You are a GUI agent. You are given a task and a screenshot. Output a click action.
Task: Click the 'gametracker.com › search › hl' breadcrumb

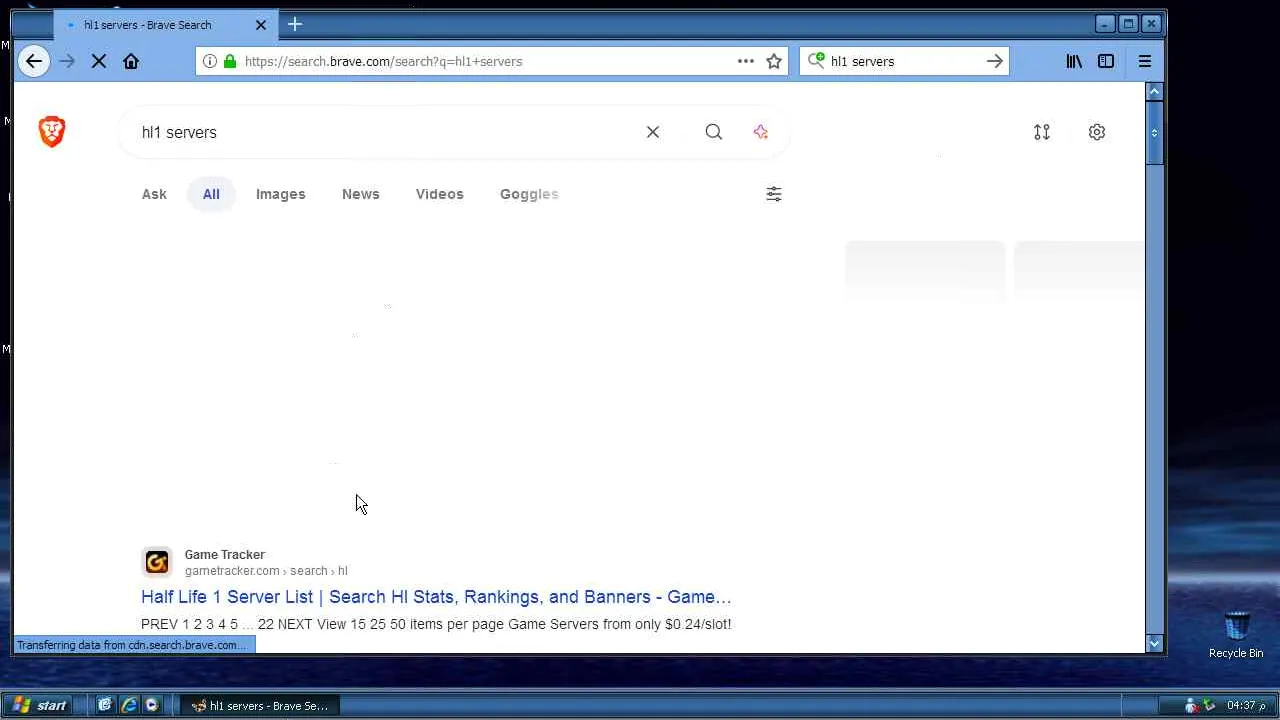click(266, 571)
